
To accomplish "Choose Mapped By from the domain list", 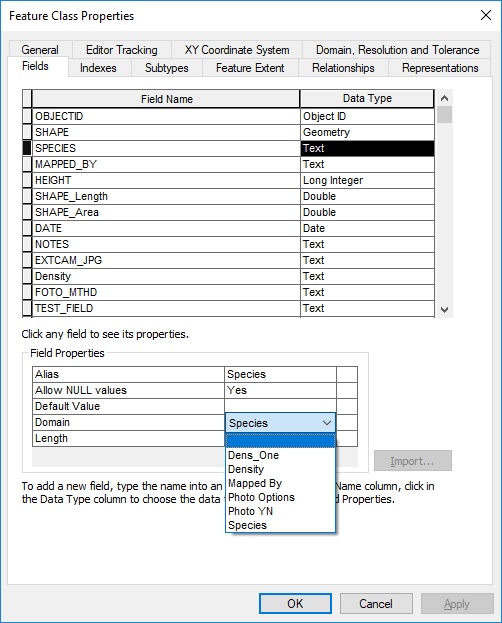I will coord(280,483).
